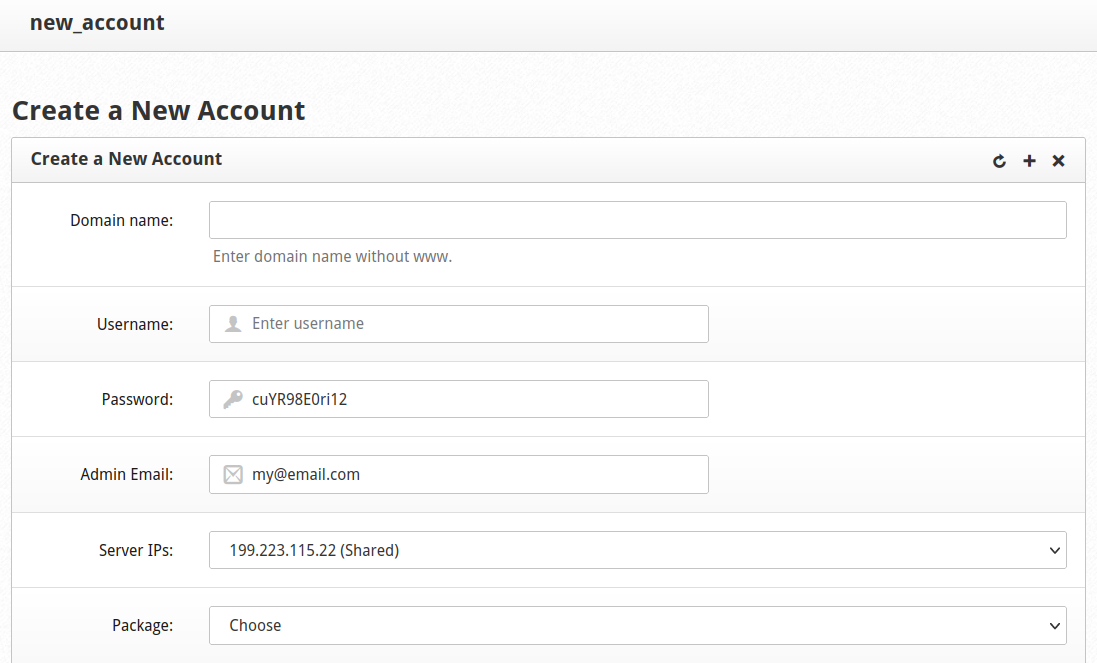Click the Create a New Account main heading

(158, 110)
